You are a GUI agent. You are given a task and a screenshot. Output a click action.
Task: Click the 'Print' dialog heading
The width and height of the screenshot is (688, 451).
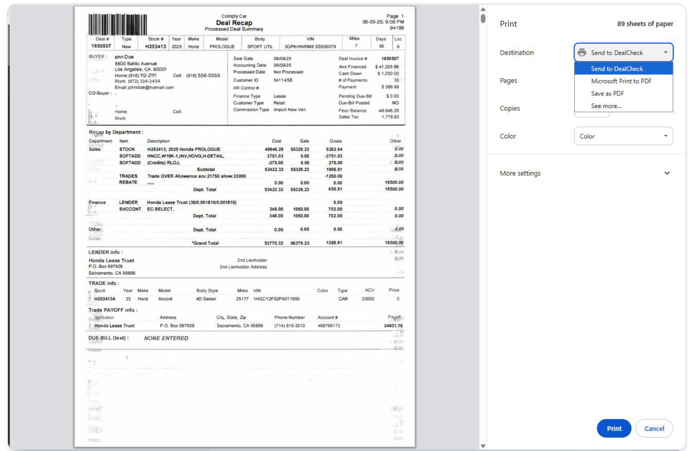(508, 24)
